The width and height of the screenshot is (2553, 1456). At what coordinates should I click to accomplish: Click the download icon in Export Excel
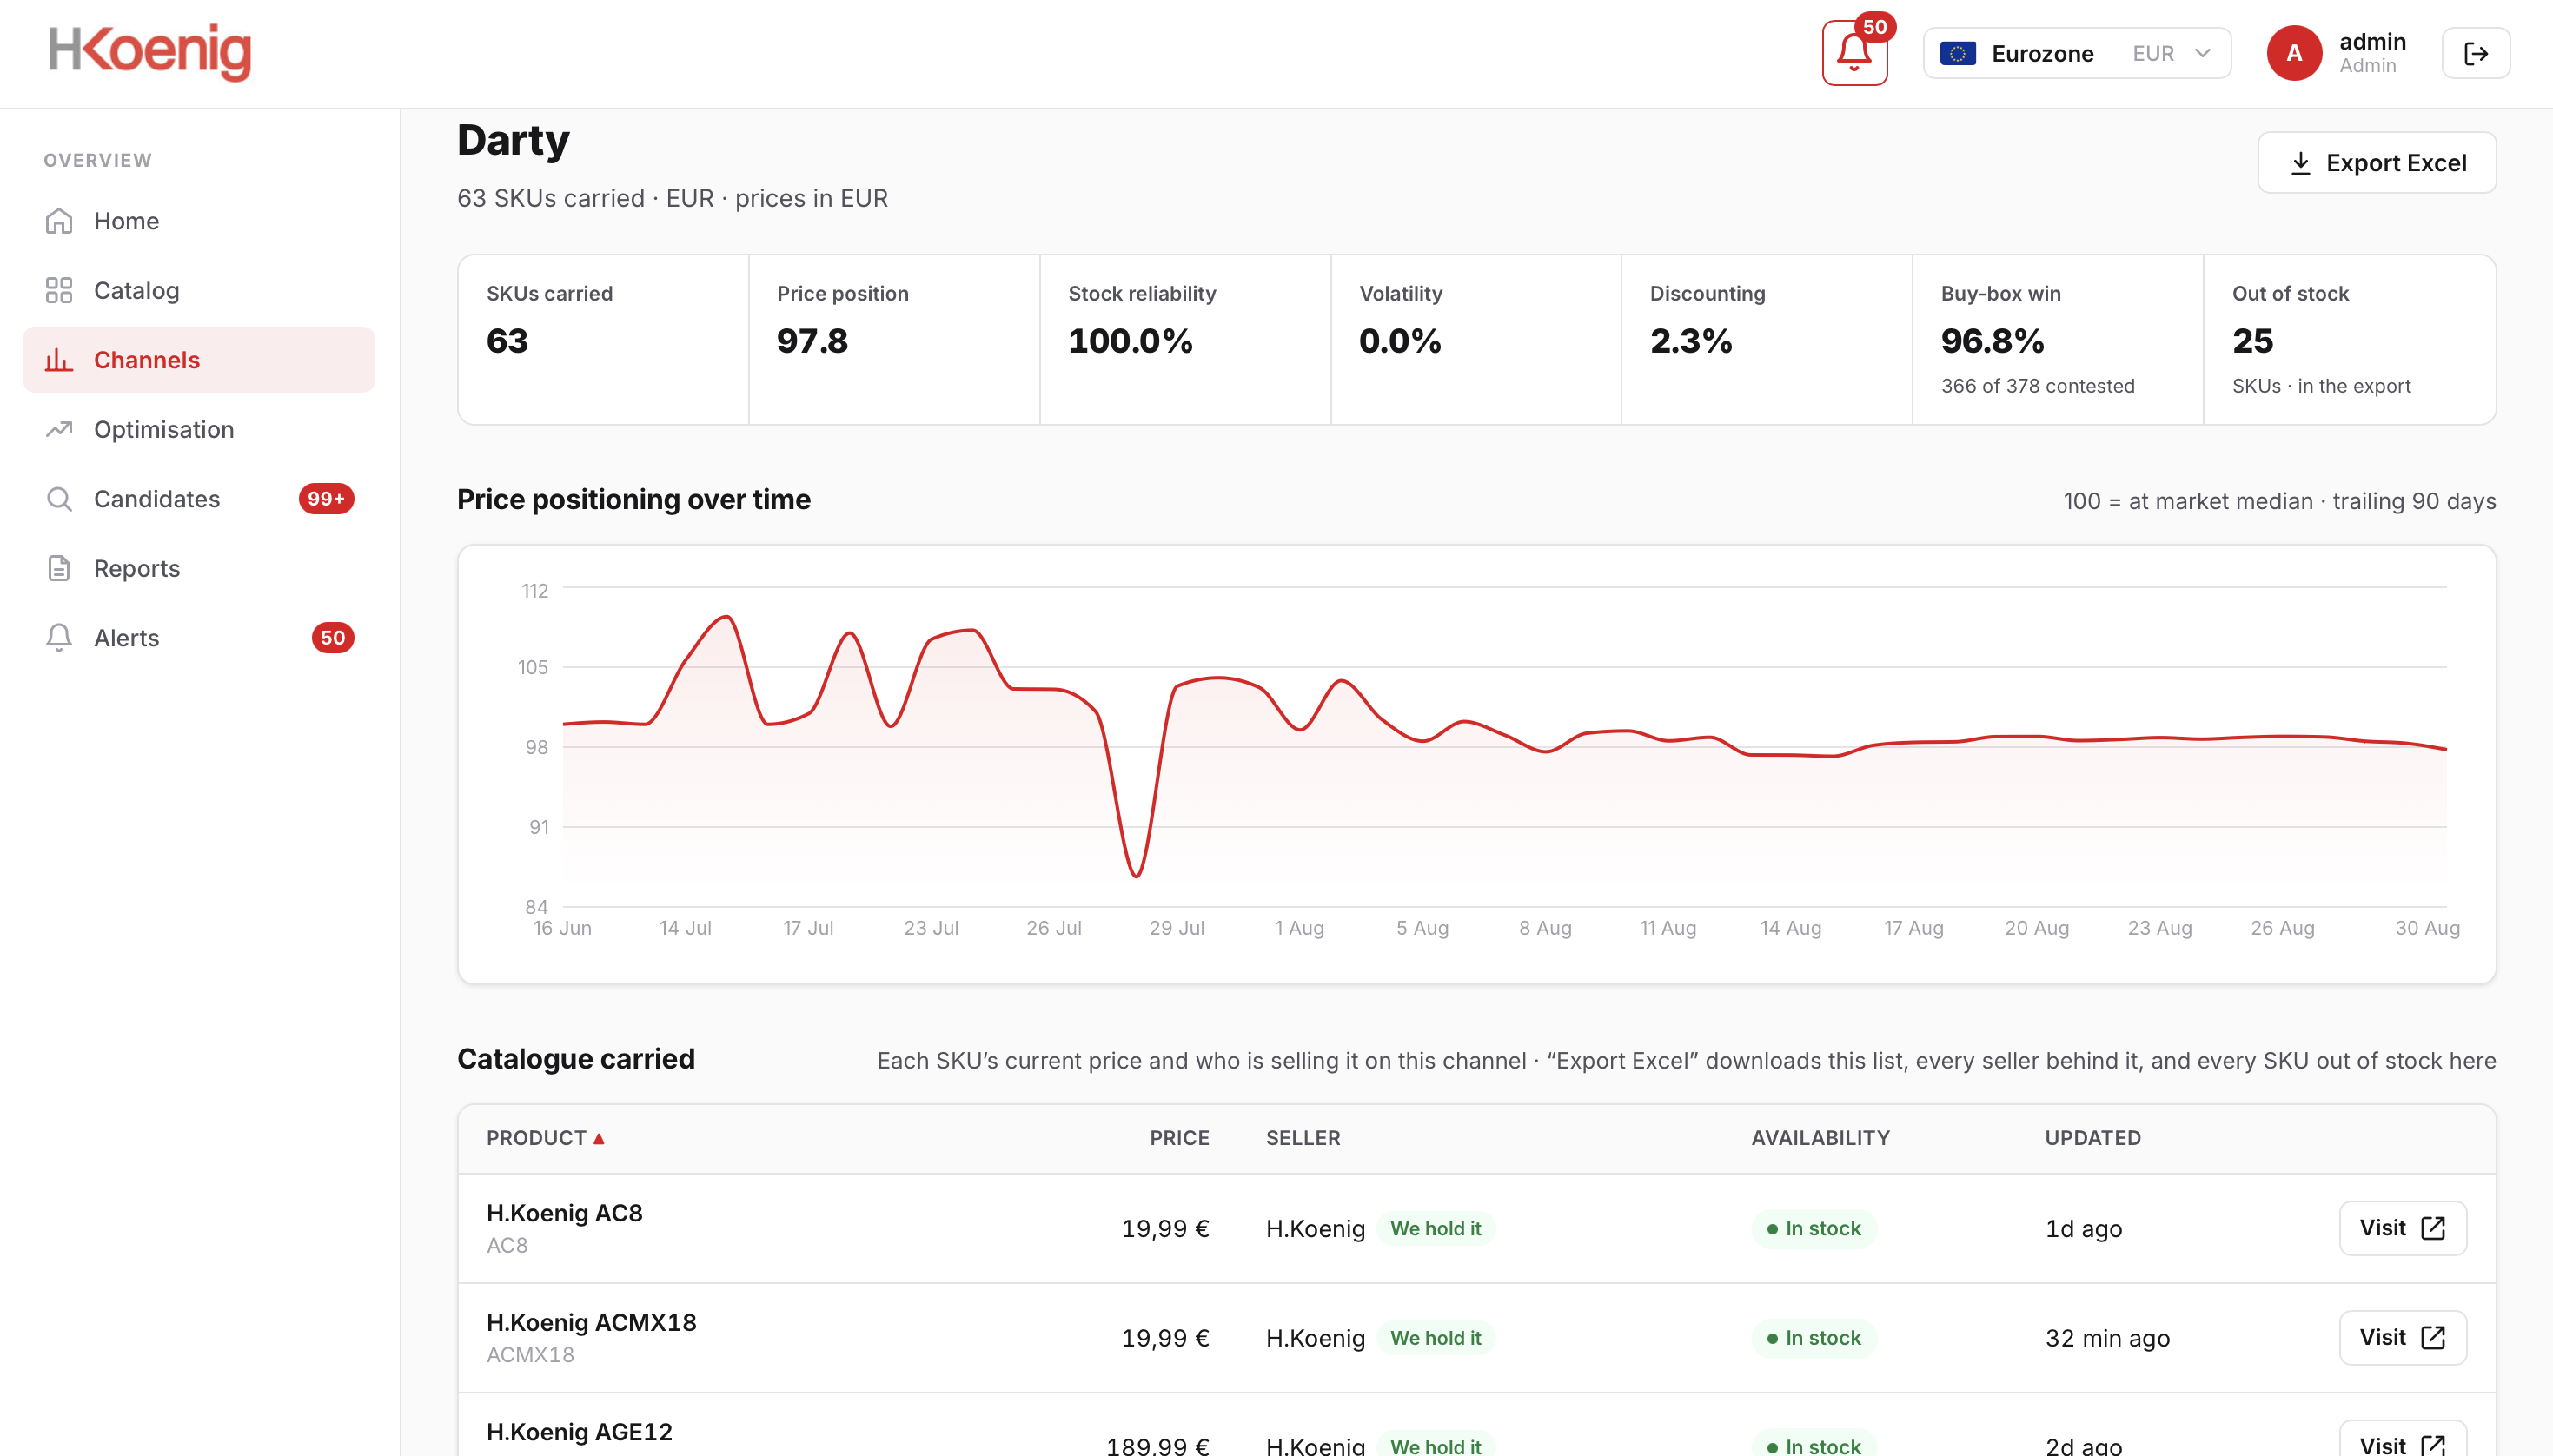(x=2300, y=163)
